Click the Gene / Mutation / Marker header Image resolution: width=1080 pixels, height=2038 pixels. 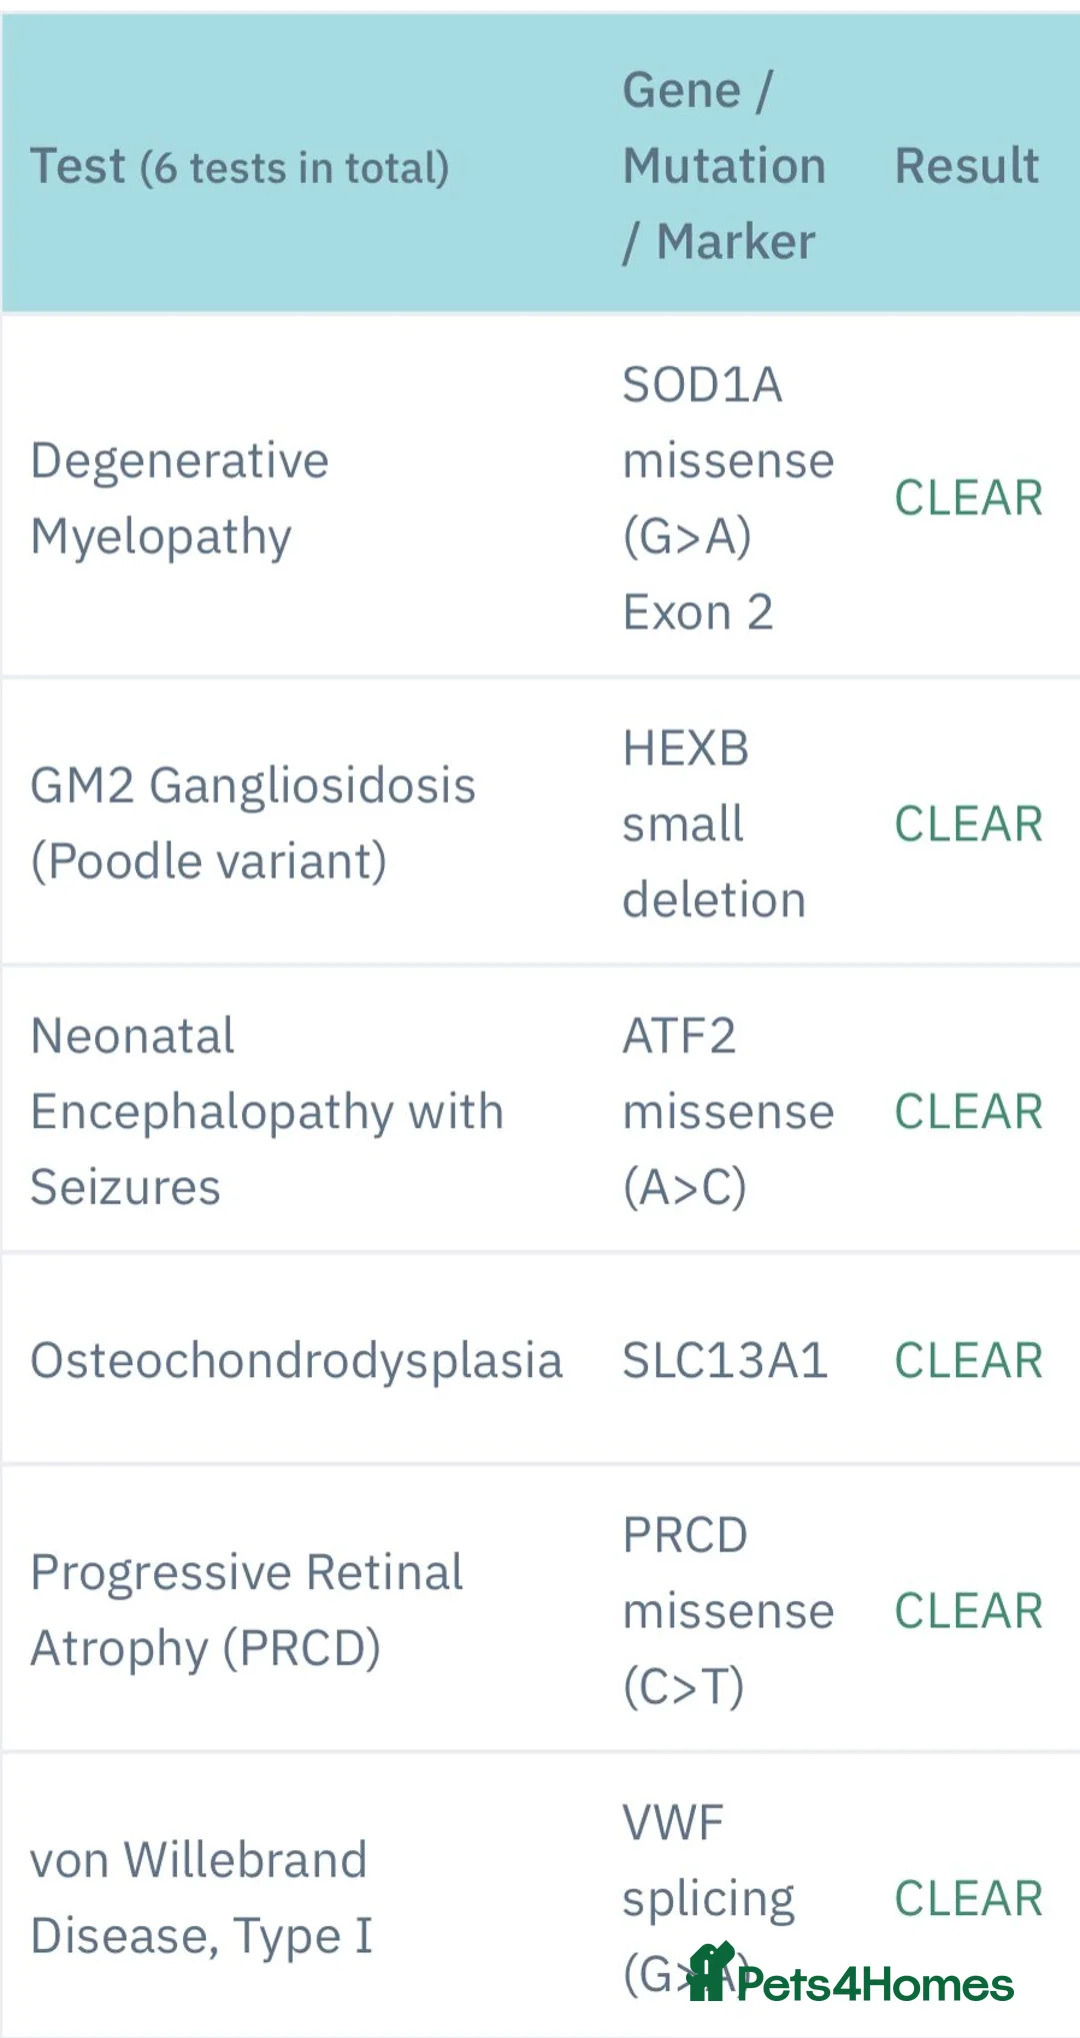(x=724, y=166)
